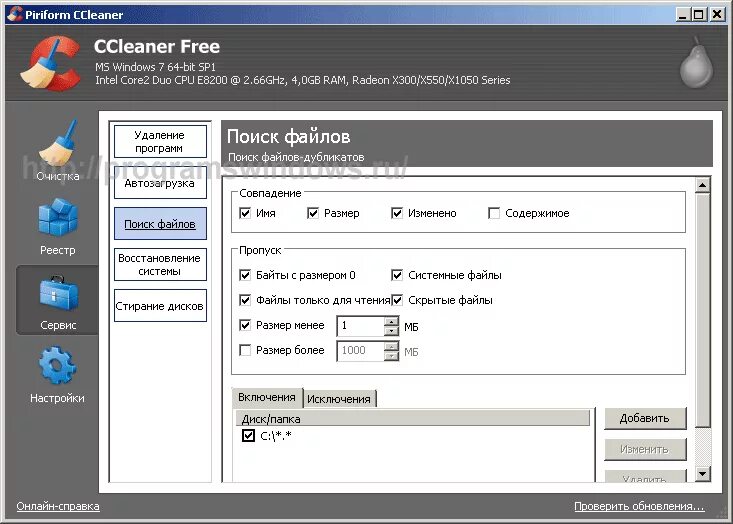Switch to the Исключения tab
Viewport: 733px width, 524px height.
click(x=339, y=399)
